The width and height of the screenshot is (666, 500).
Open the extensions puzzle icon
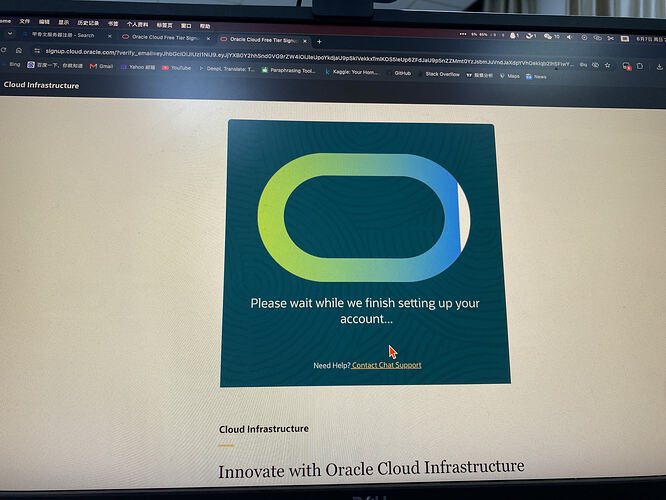click(640, 66)
